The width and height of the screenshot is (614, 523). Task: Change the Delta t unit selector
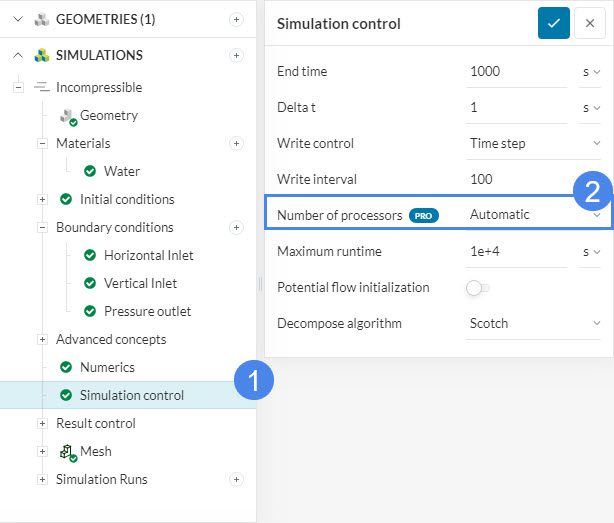591,107
